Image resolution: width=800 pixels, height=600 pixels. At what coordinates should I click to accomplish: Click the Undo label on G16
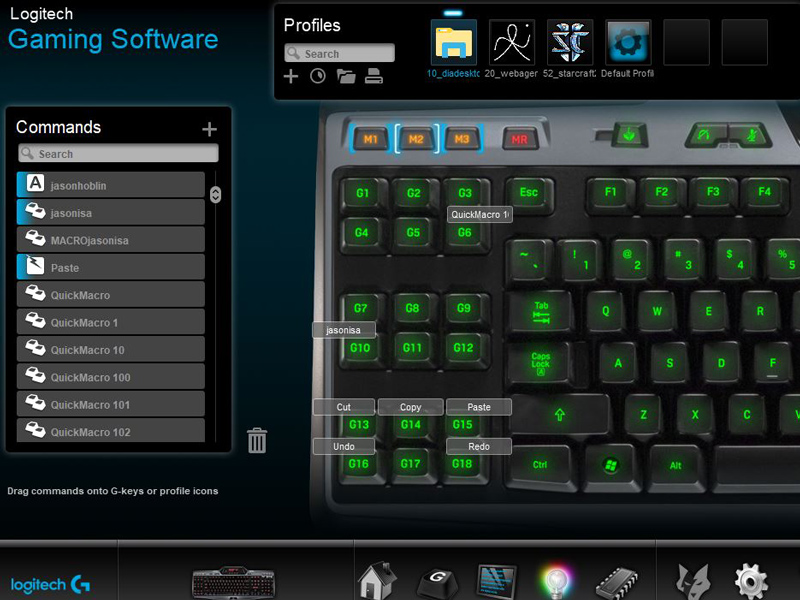(x=343, y=446)
